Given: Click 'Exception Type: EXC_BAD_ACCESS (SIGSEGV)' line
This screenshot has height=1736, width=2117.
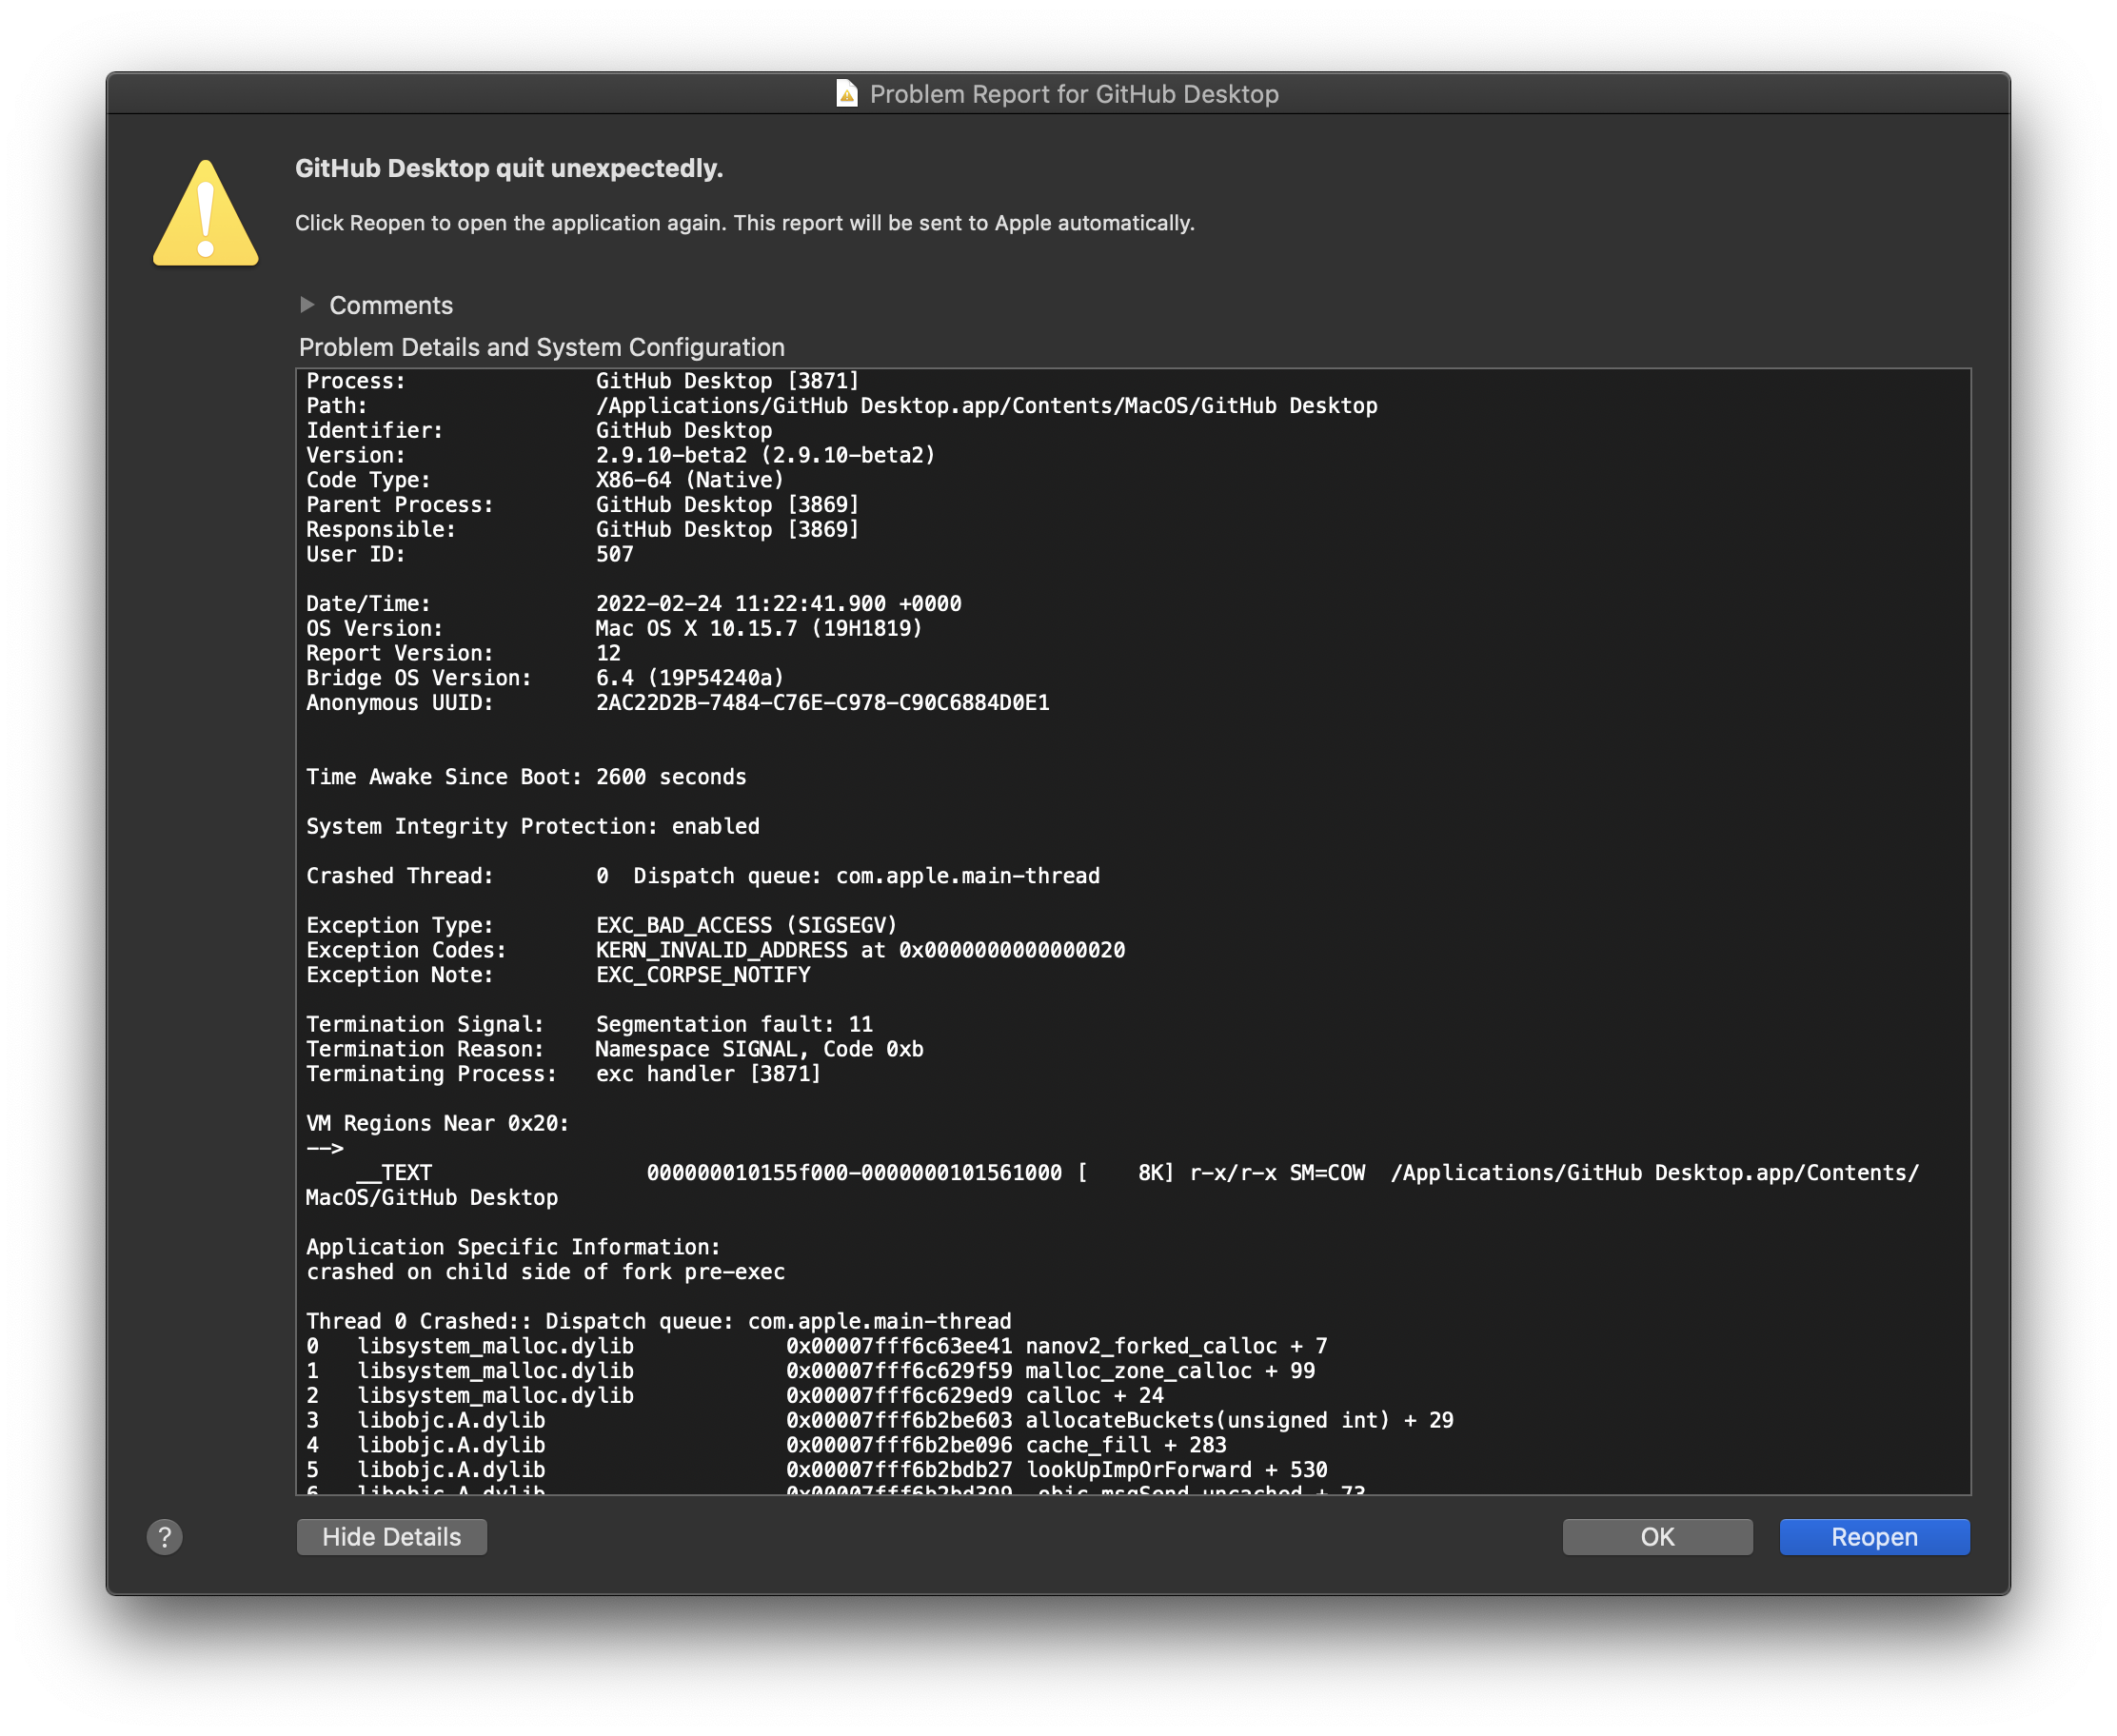Looking at the screenshot, I should pos(601,925).
